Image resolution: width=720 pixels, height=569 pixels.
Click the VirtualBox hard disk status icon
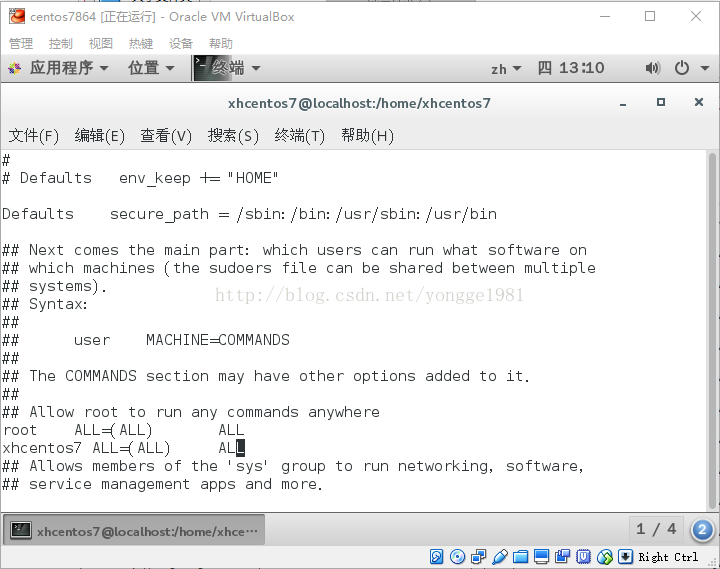pos(436,557)
